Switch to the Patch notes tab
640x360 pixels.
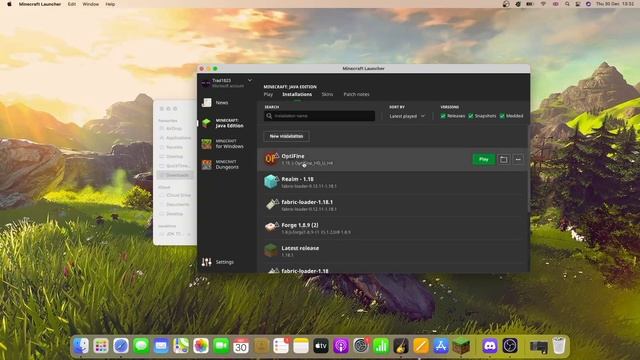click(356, 94)
